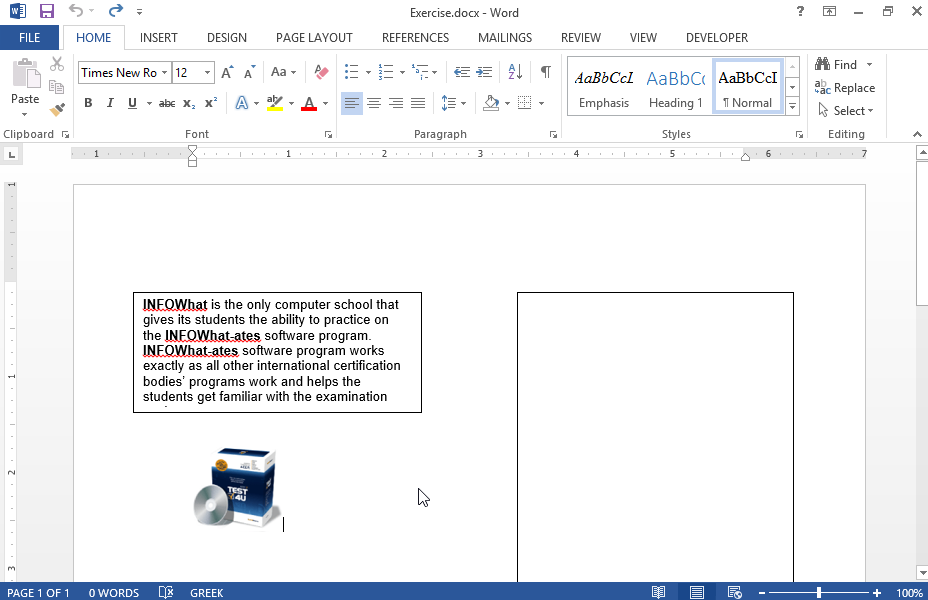Open the font name dropdown
Screen dimensions: 928x600
click(165, 73)
